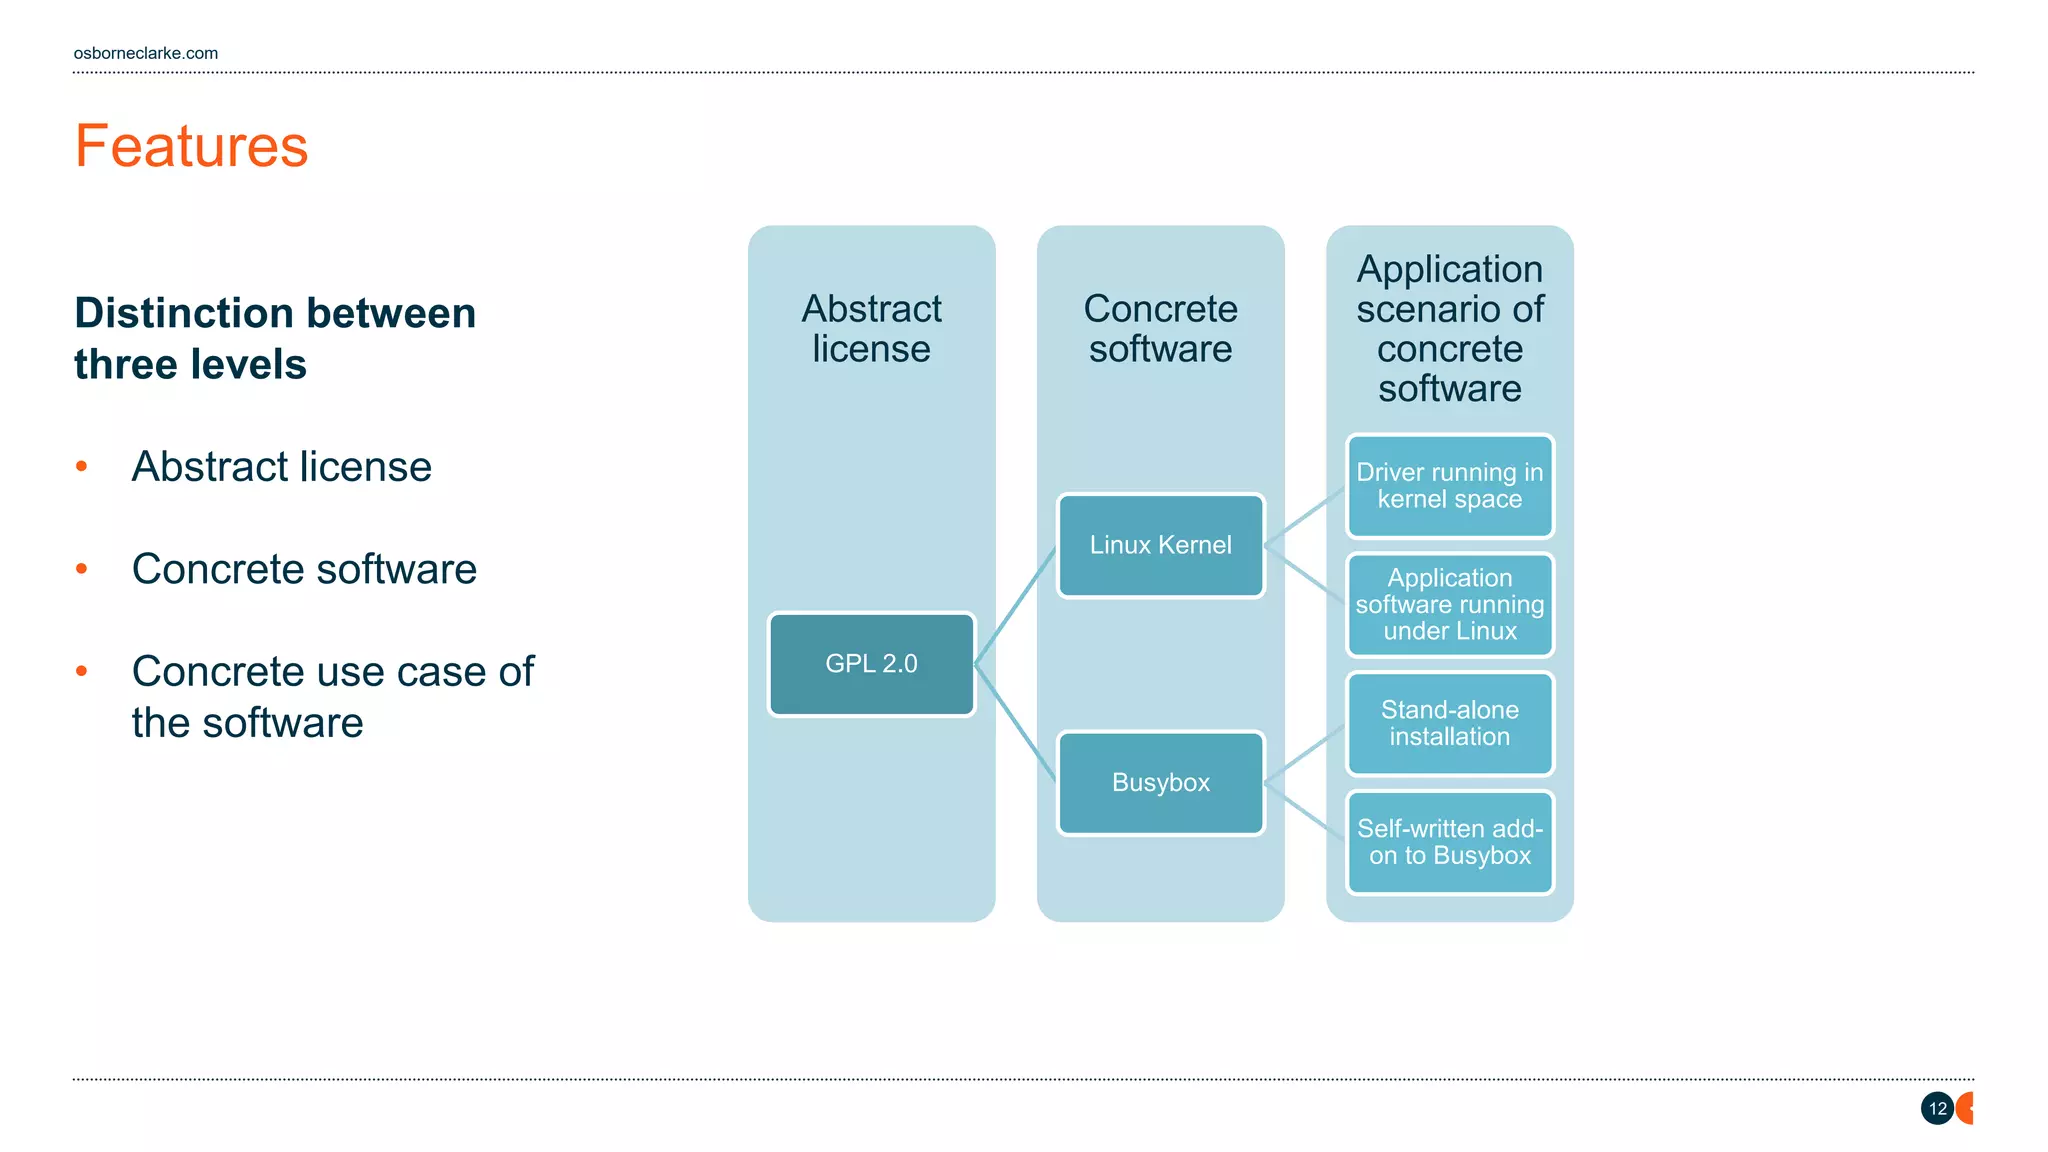
Task: Select the Concrete software column heading
Action: coord(1160,329)
